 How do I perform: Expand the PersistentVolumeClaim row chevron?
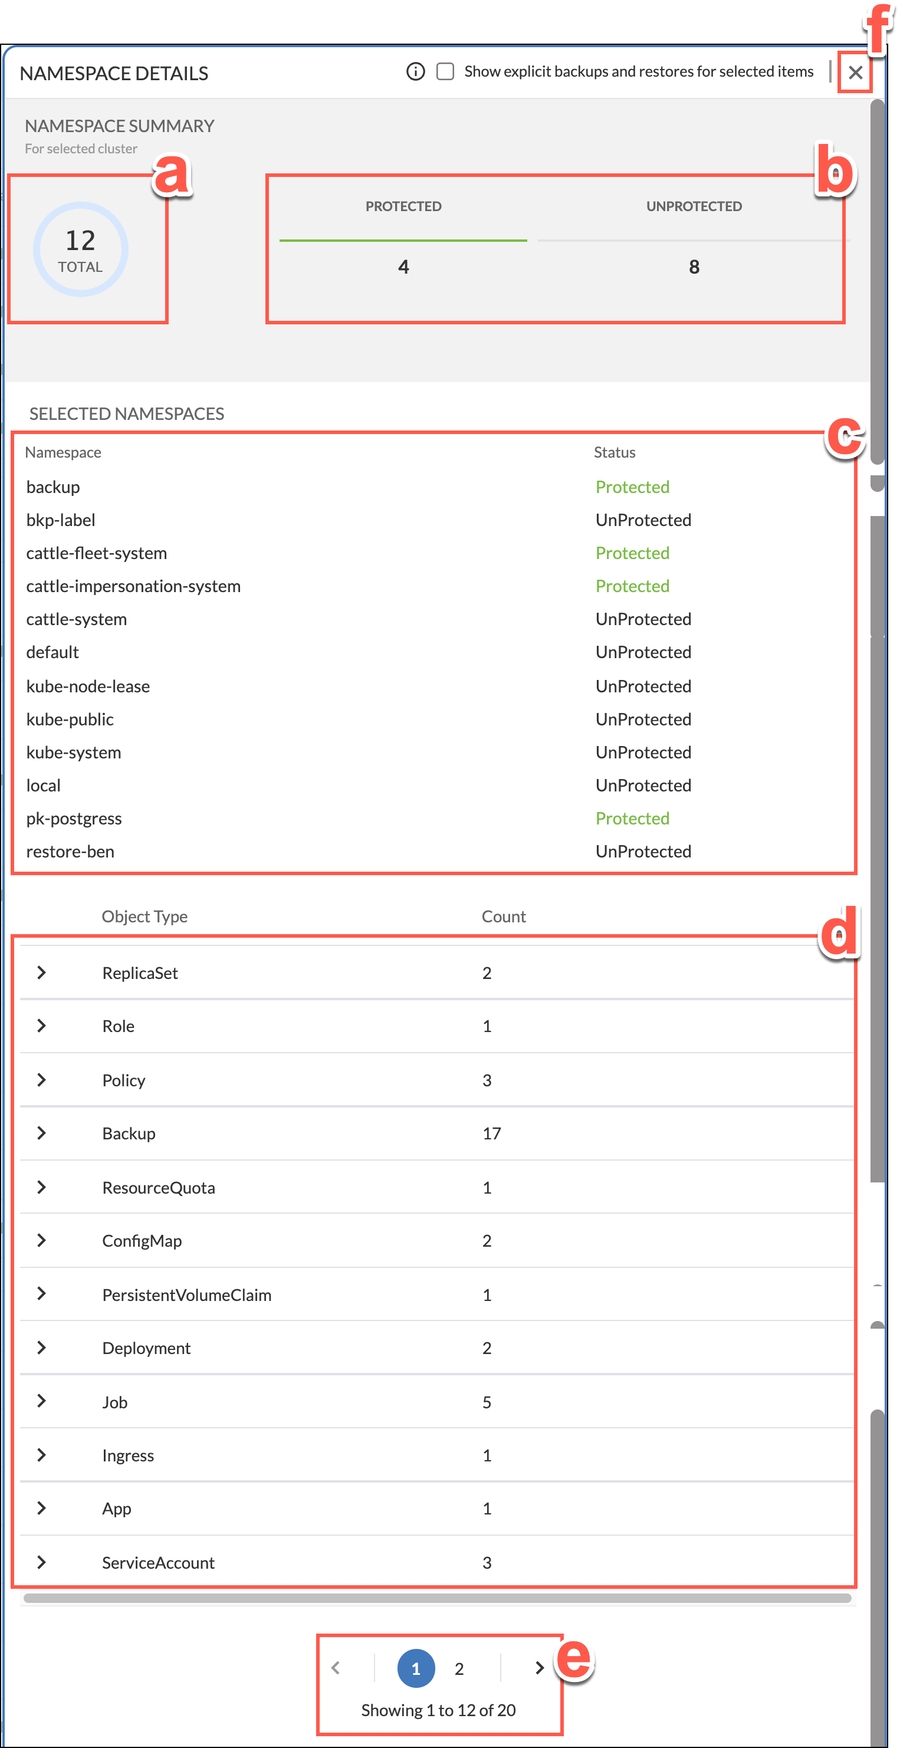pyautogui.click(x=42, y=1294)
